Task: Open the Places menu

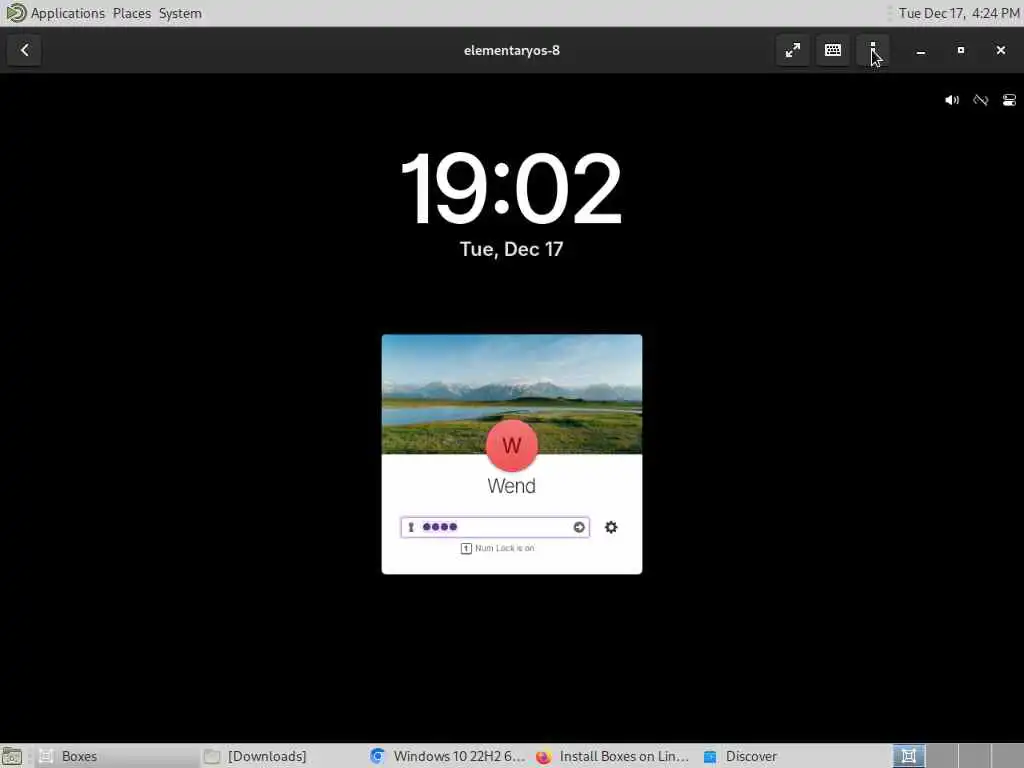Action: pyautogui.click(x=131, y=13)
